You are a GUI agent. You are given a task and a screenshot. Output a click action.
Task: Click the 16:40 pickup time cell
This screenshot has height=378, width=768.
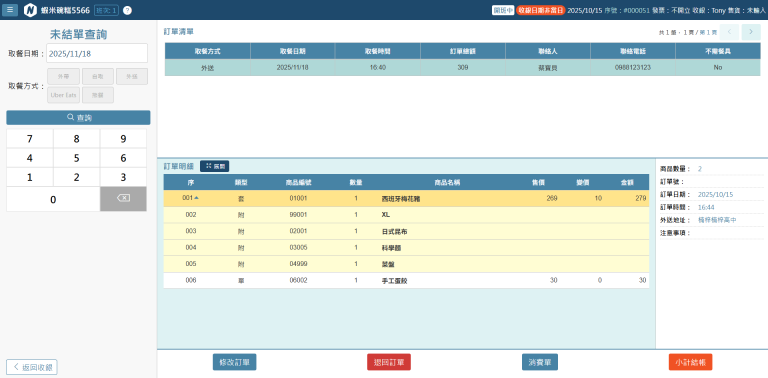click(x=378, y=68)
